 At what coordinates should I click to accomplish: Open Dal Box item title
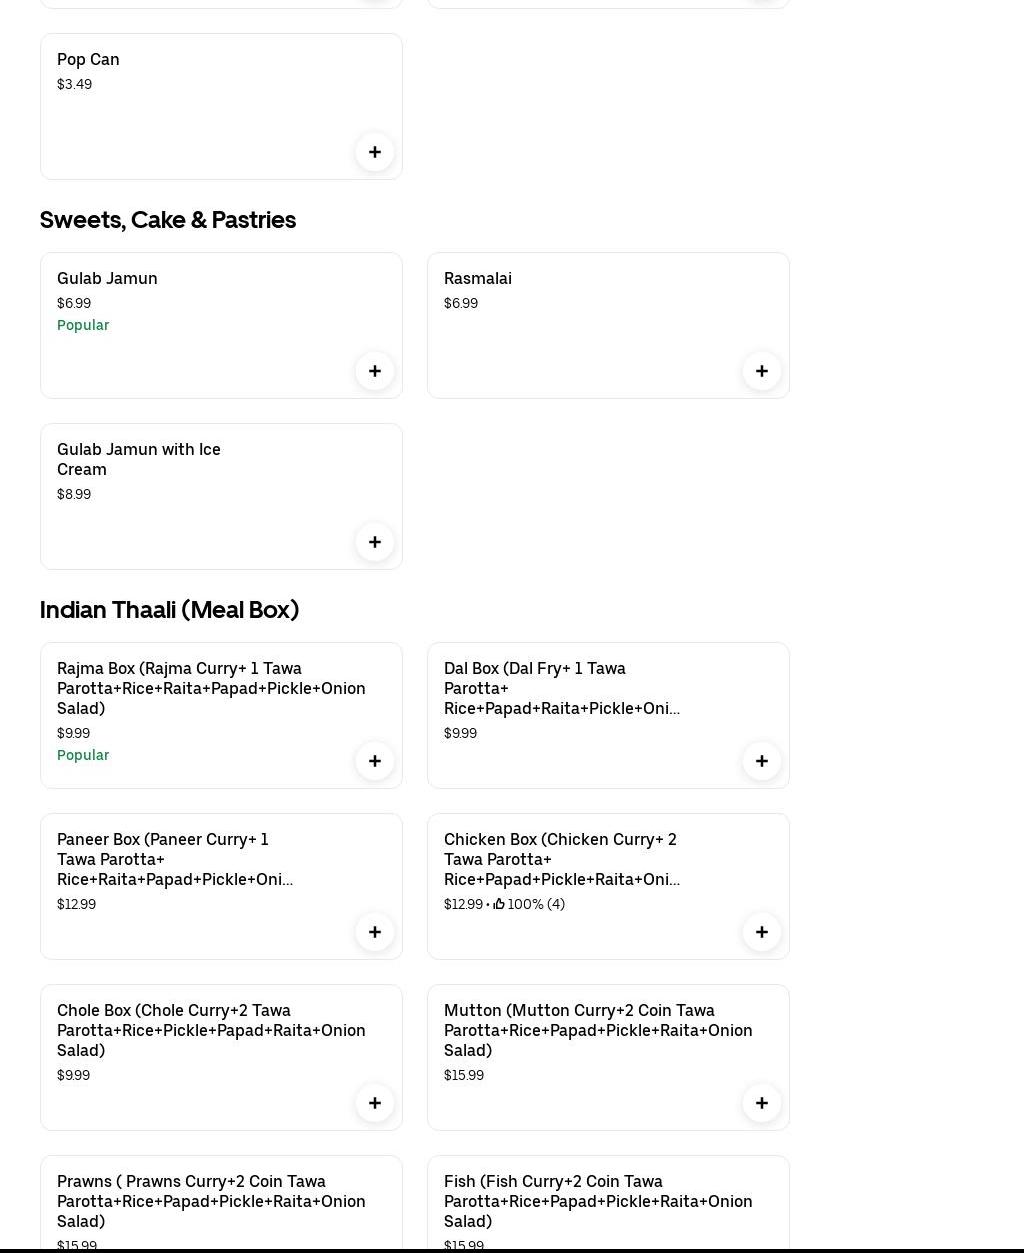pyautogui.click(x=561, y=688)
